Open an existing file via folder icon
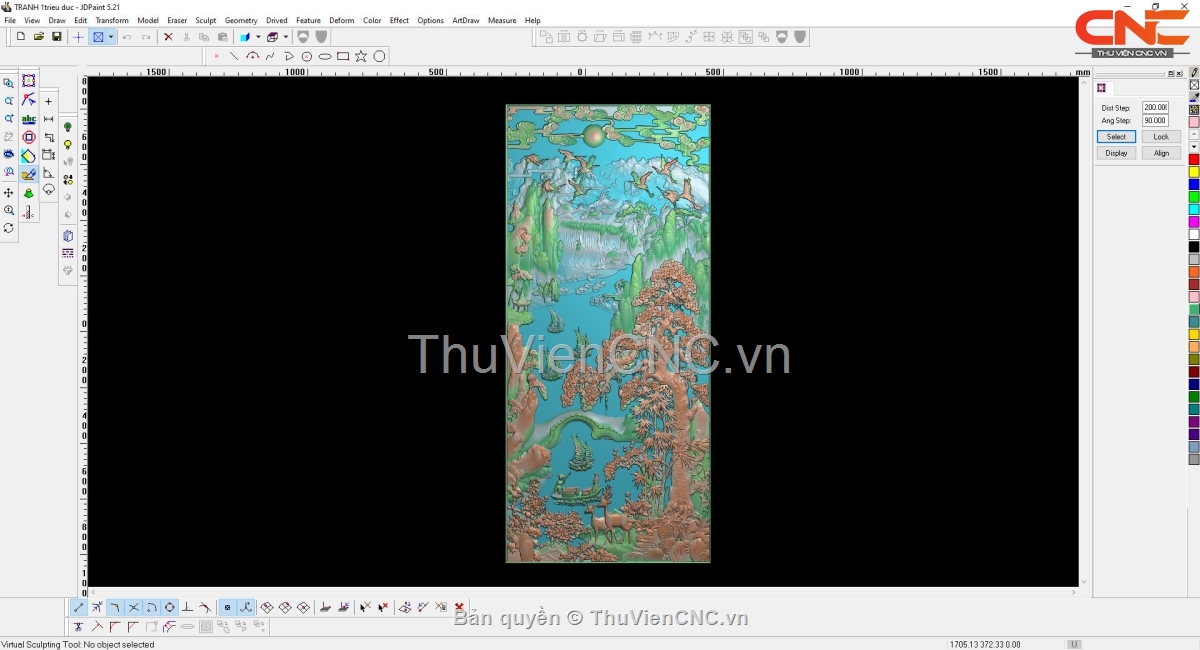The height and width of the screenshot is (650, 1200). [x=39, y=37]
